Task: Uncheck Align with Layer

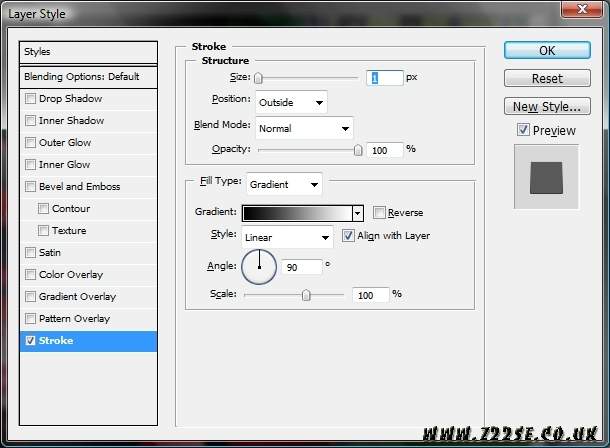Action: [348, 235]
